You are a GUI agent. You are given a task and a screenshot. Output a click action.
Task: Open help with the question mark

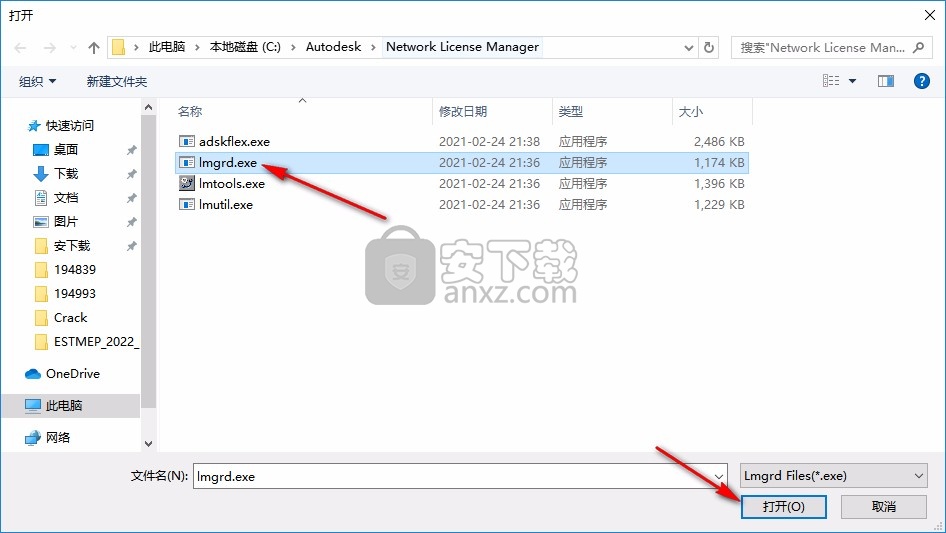[921, 81]
